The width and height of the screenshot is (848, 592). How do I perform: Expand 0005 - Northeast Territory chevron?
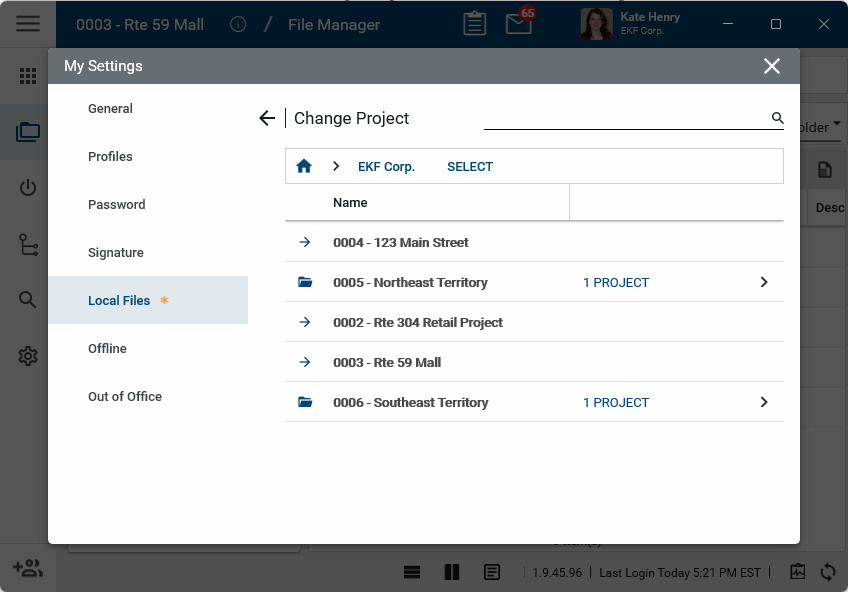click(x=764, y=282)
